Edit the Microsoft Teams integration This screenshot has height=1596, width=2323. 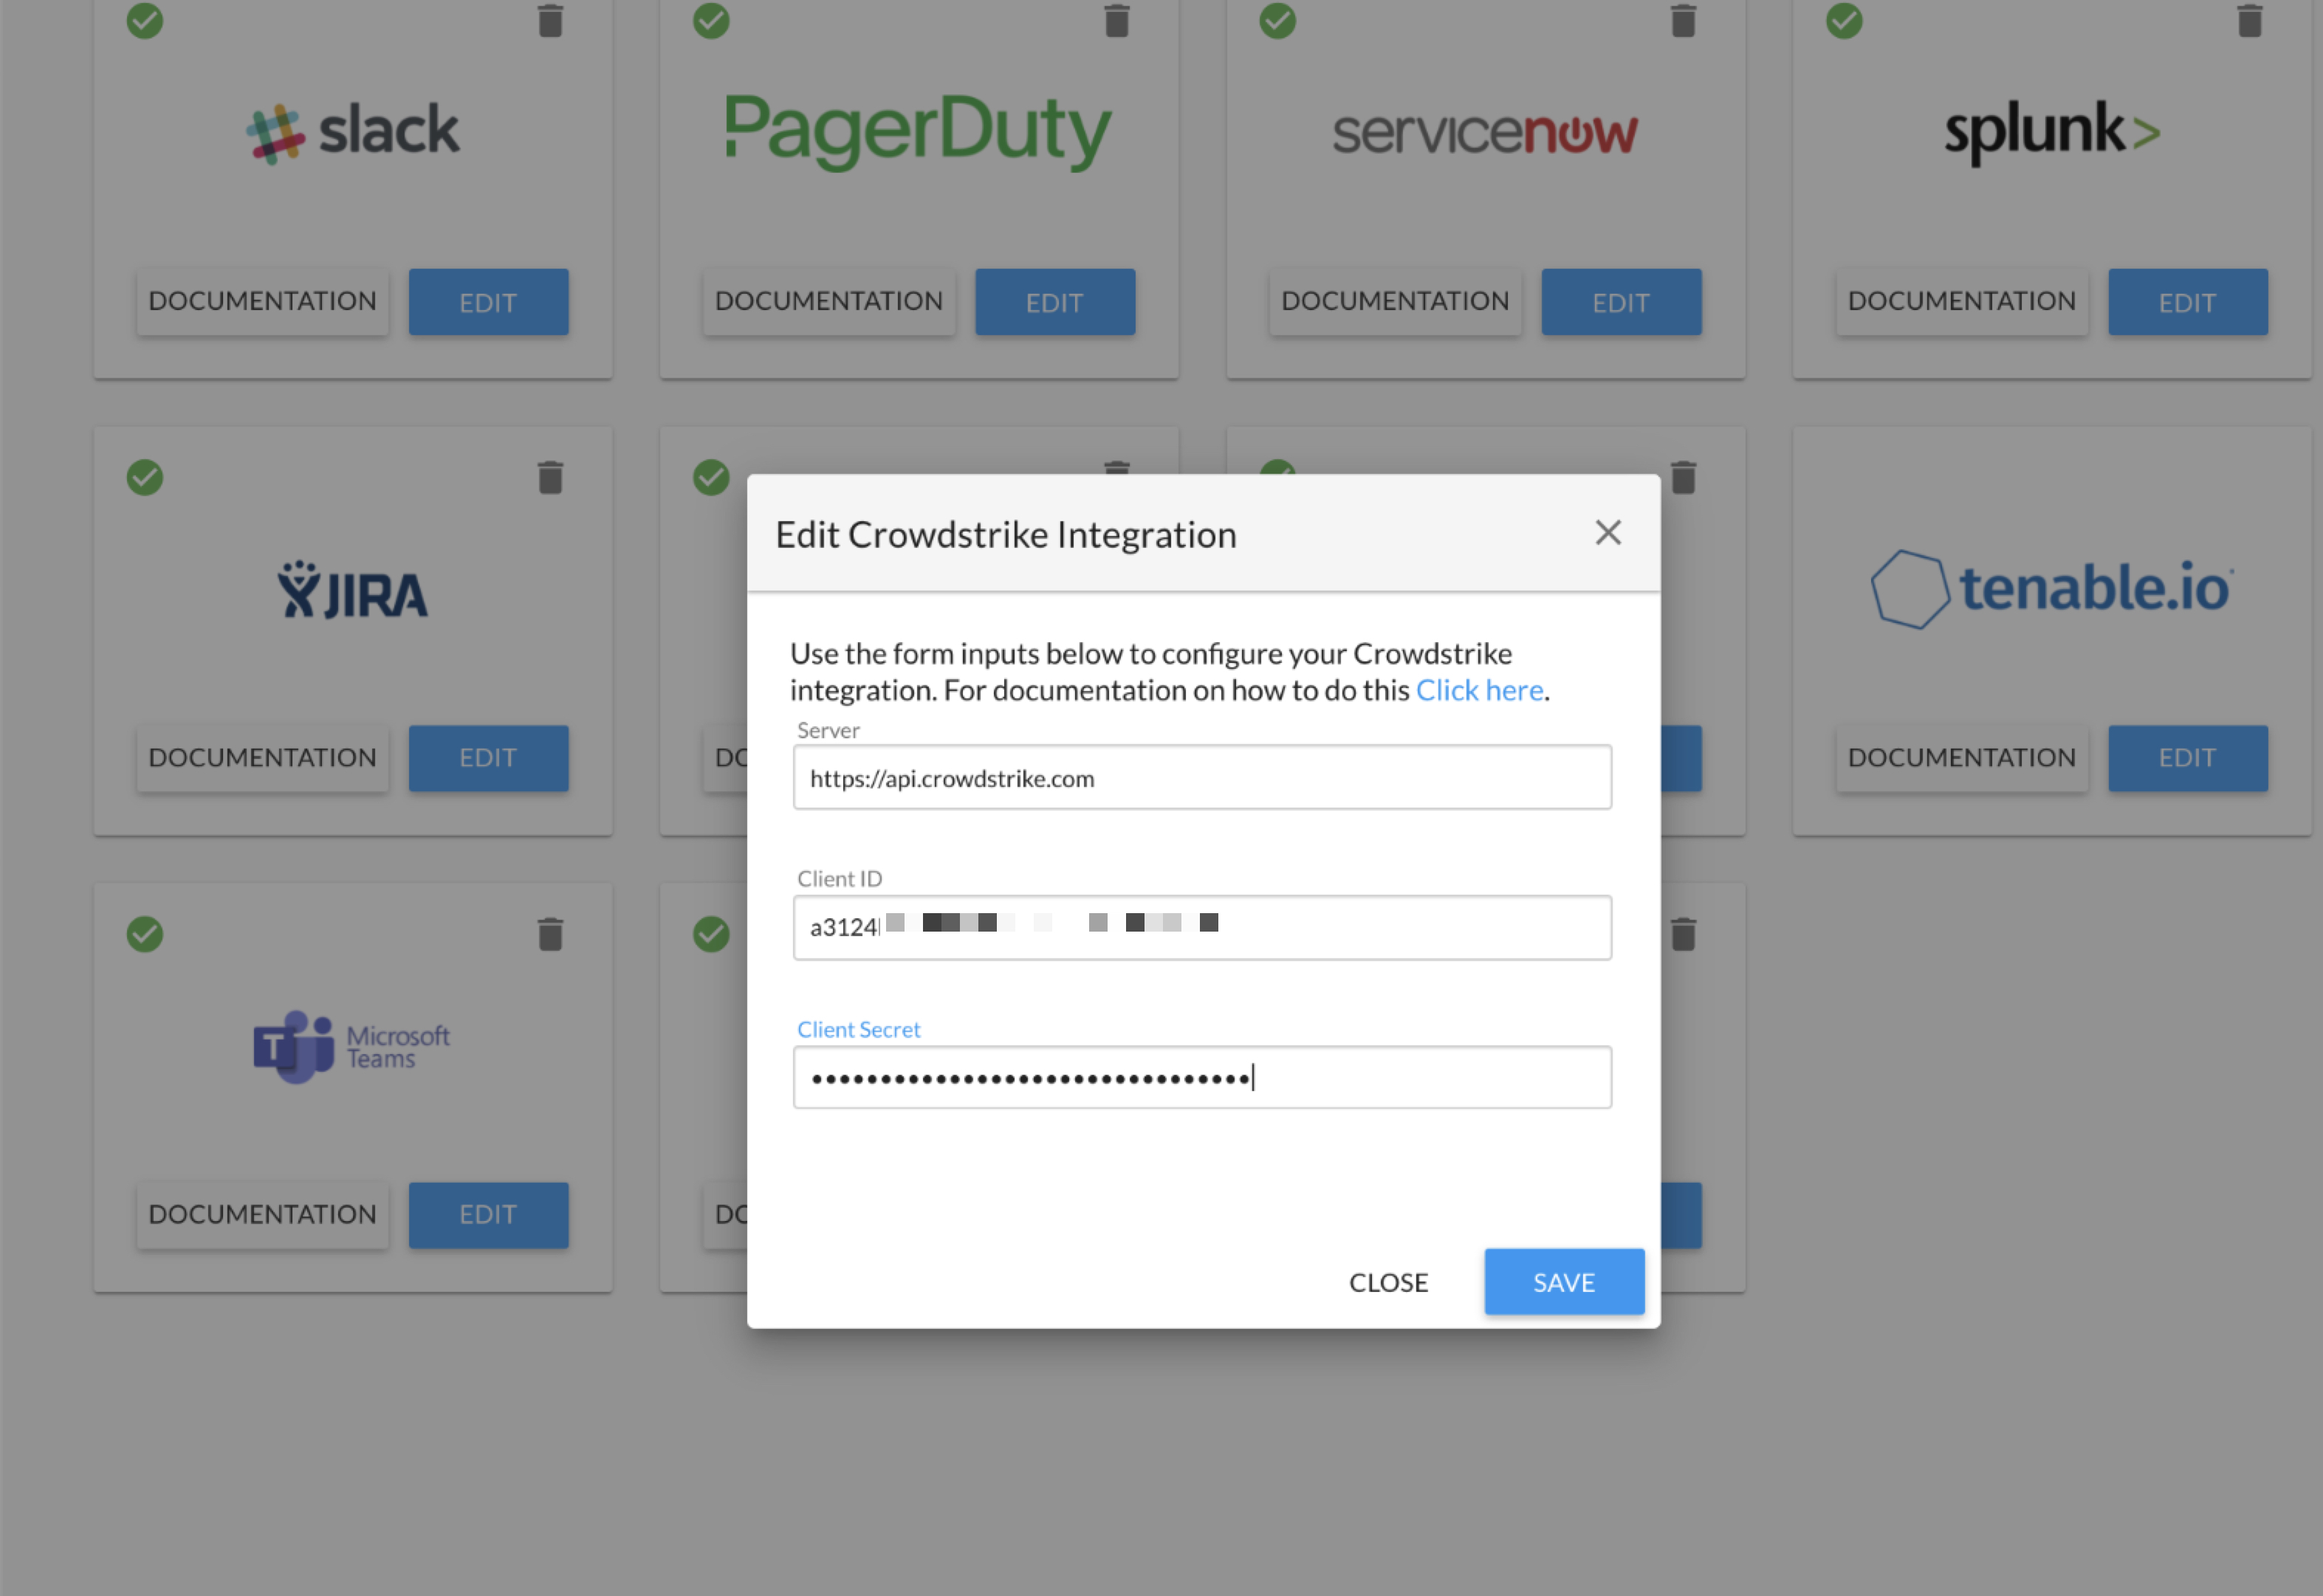(x=488, y=1215)
